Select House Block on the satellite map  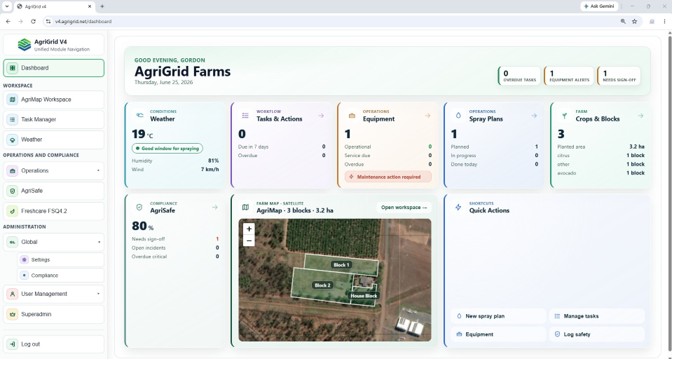point(363,296)
